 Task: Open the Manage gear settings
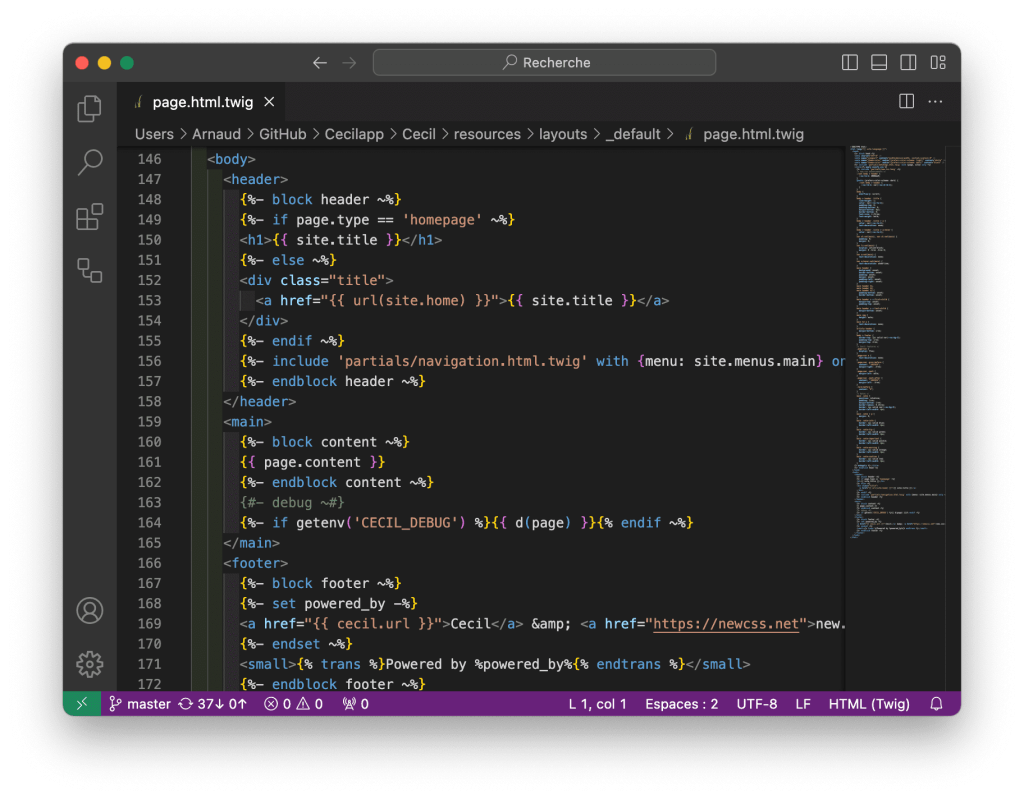pyautogui.click(x=90, y=663)
